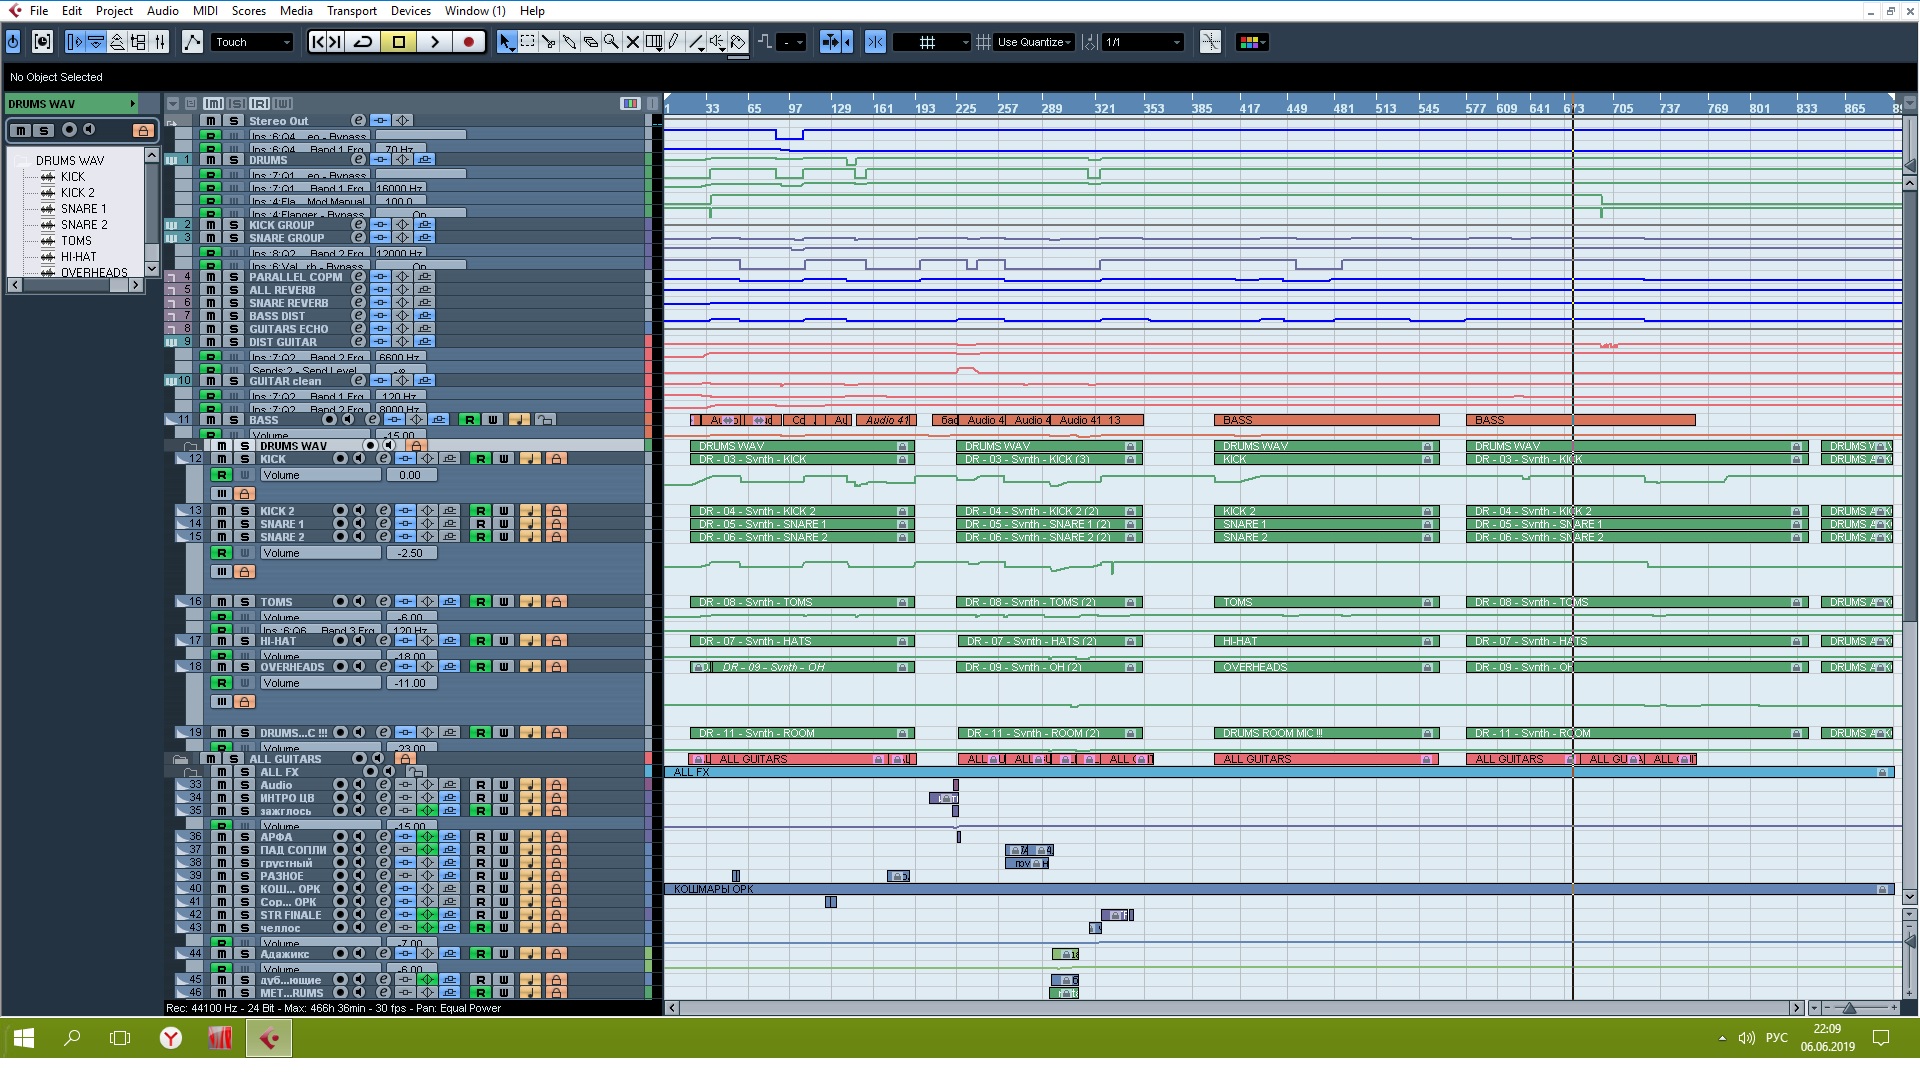Viewport: 1920px width, 1080px height.
Task: Toggle Read automation on BASS track
Action: pyautogui.click(x=470, y=420)
